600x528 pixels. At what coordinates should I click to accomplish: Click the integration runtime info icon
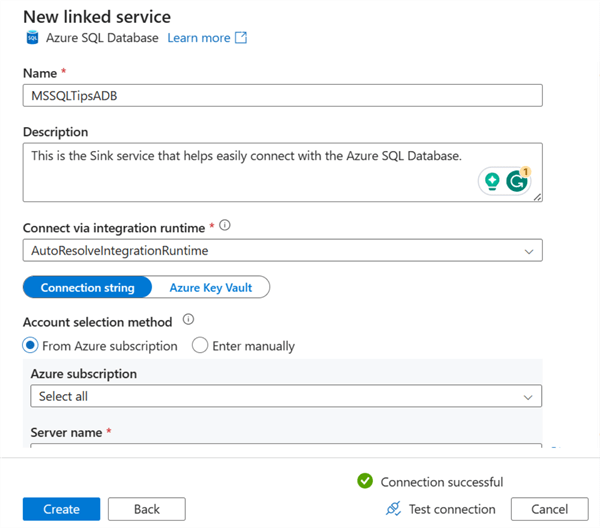(225, 225)
